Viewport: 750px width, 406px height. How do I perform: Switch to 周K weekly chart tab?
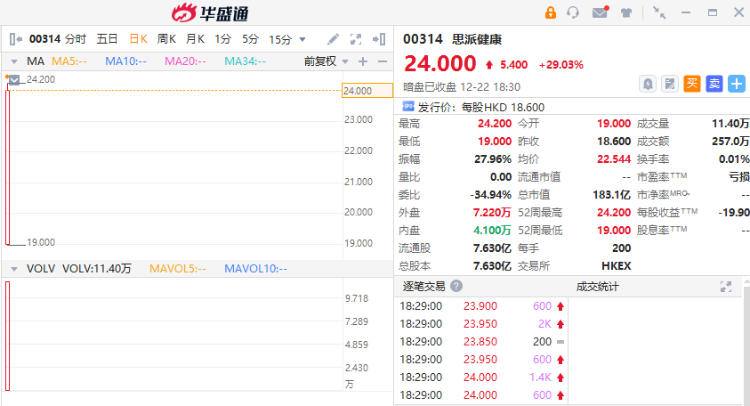[166, 39]
